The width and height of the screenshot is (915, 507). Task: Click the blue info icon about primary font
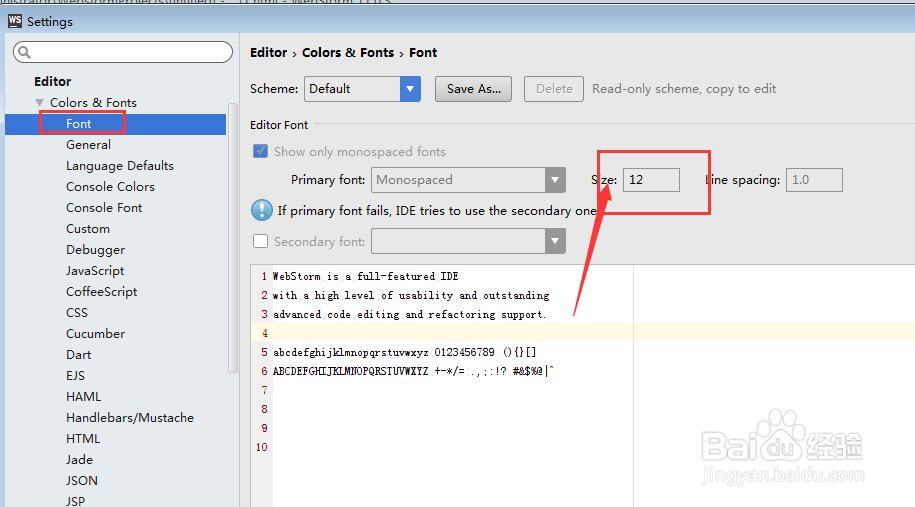point(261,210)
